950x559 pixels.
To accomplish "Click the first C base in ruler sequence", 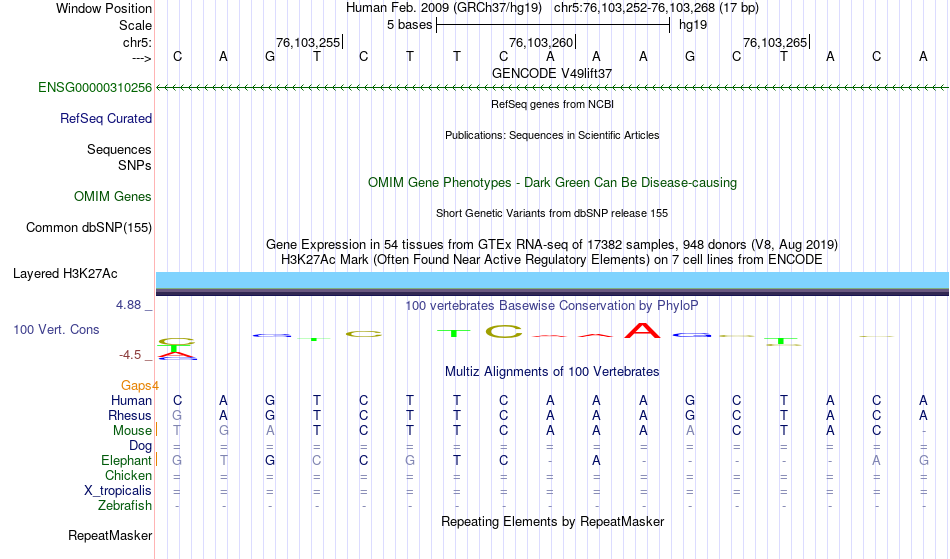I will (178, 57).
